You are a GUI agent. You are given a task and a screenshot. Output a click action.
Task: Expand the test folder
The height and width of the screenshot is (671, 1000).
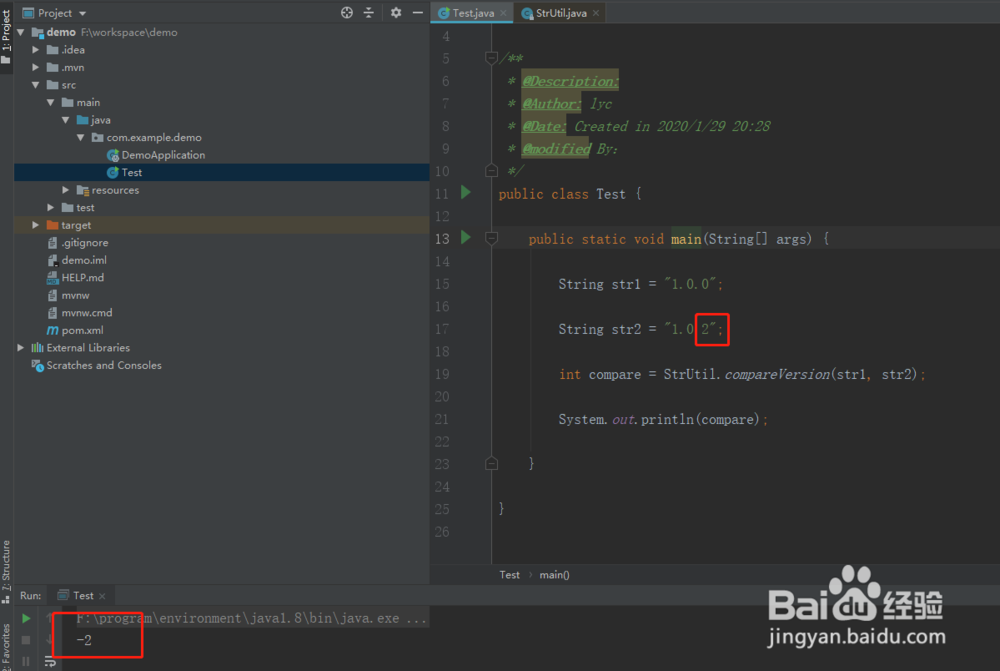tap(50, 207)
